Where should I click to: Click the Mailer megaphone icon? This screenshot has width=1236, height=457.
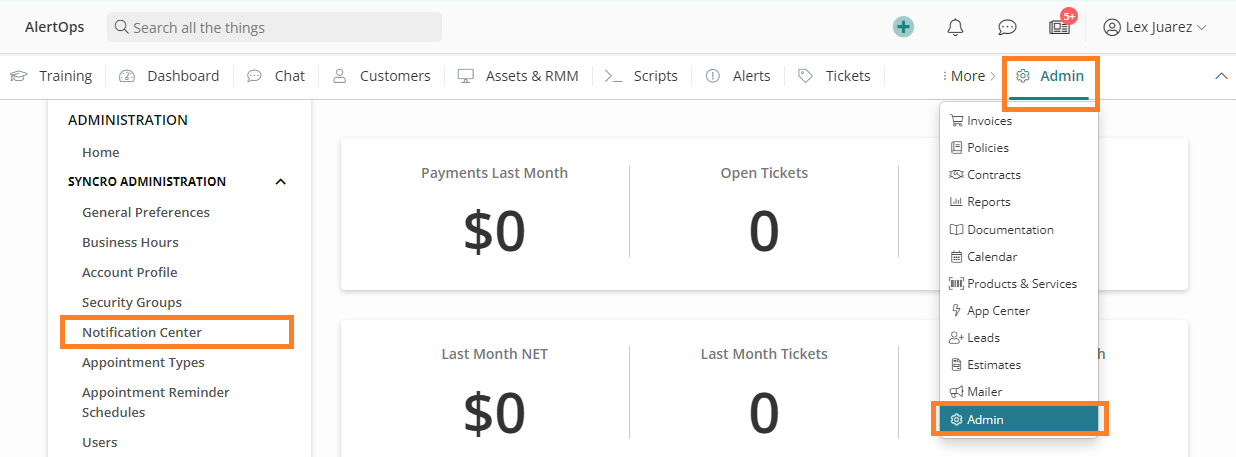click(x=957, y=392)
